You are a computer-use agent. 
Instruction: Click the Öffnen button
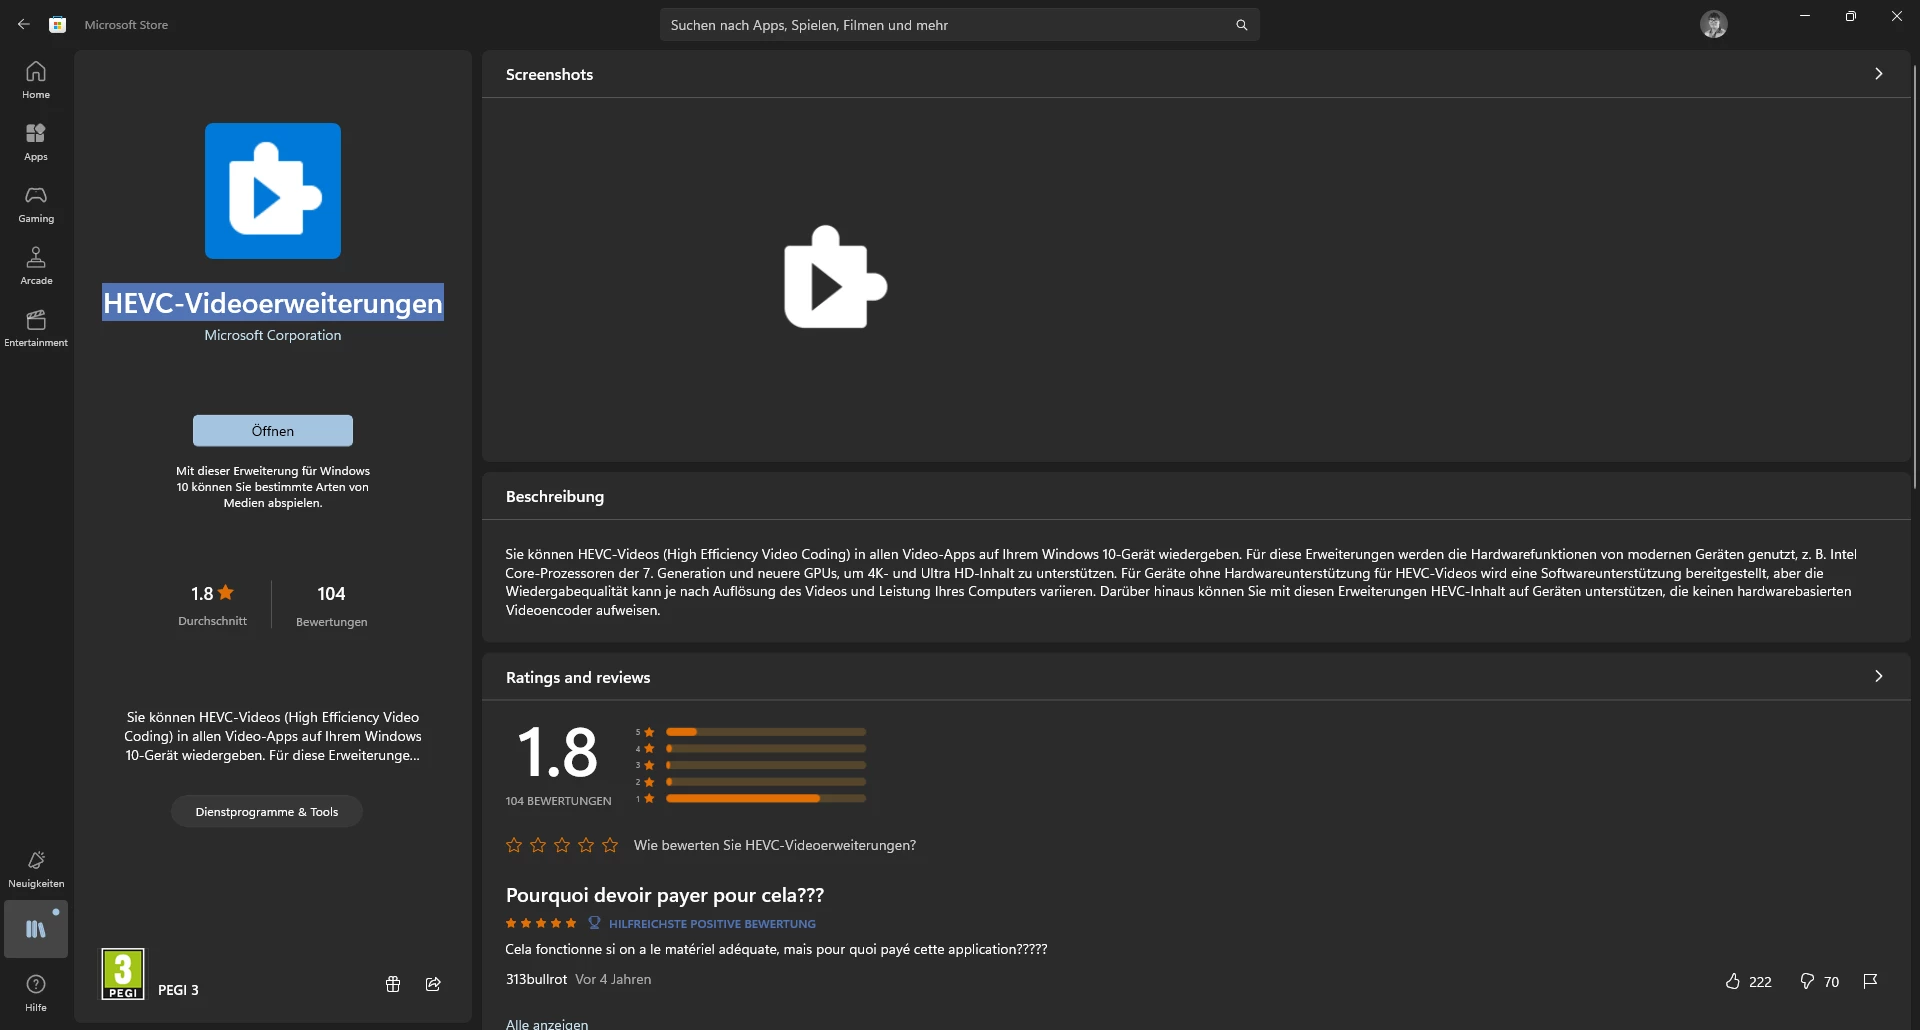tap(273, 431)
